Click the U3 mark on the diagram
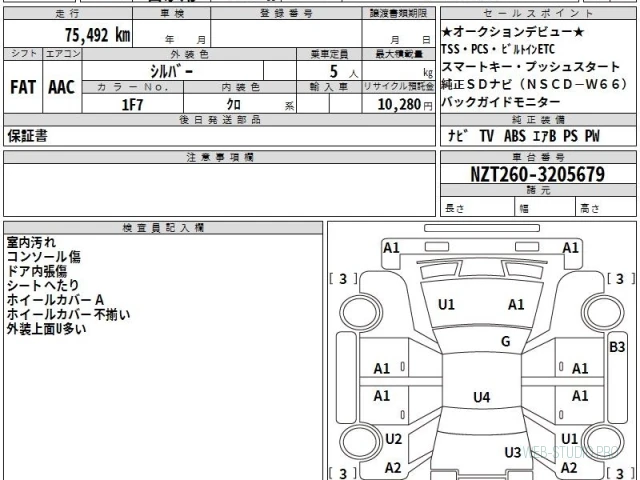The image size is (640, 480). coord(513,453)
